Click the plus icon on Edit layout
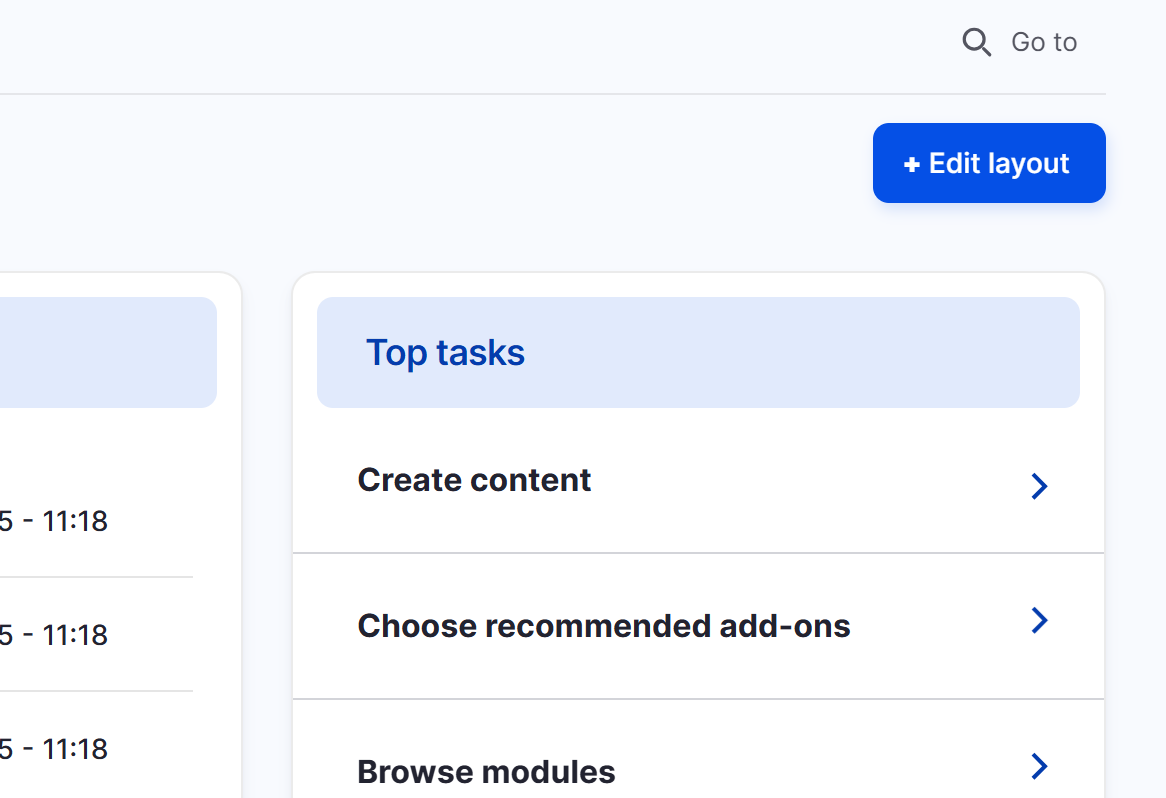This screenshot has height=798, width=1166. pyautogui.click(x=911, y=165)
